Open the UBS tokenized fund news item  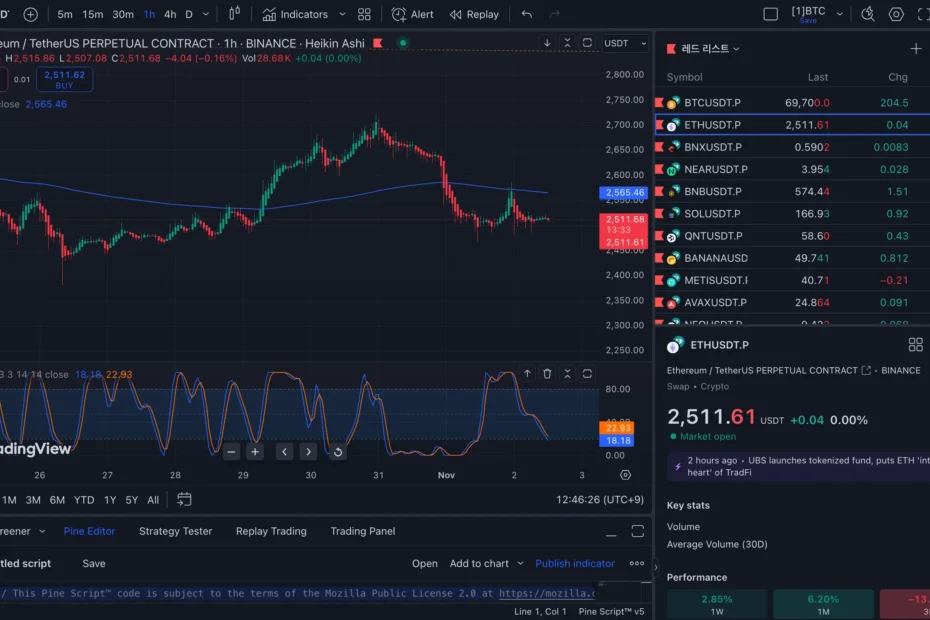pos(798,466)
